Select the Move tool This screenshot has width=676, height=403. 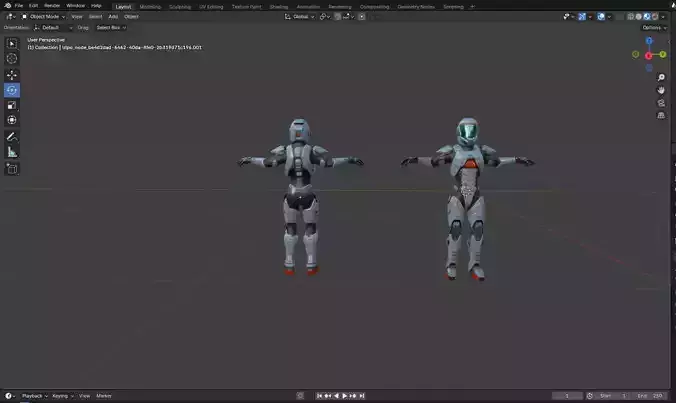(12, 75)
